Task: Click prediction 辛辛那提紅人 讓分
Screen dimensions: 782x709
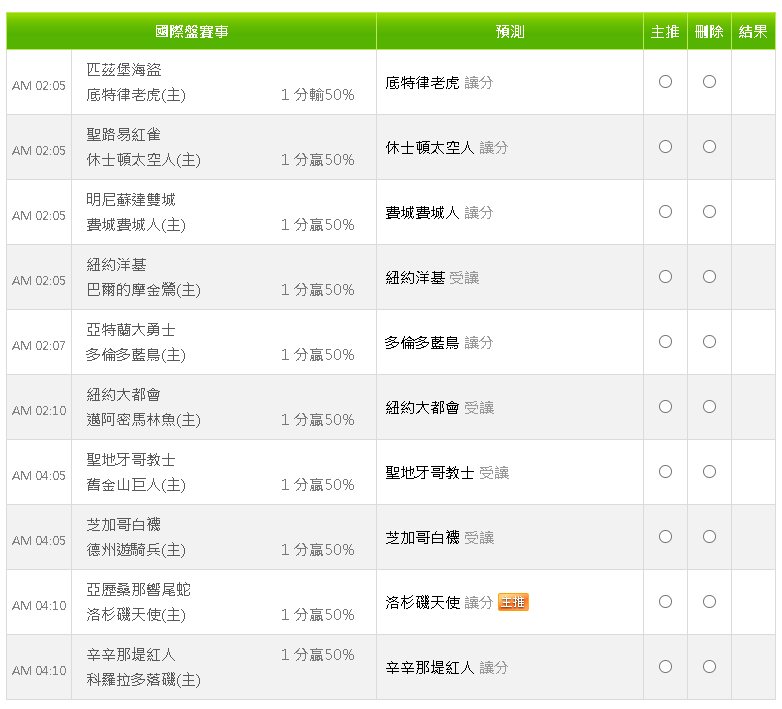Action: point(446,668)
